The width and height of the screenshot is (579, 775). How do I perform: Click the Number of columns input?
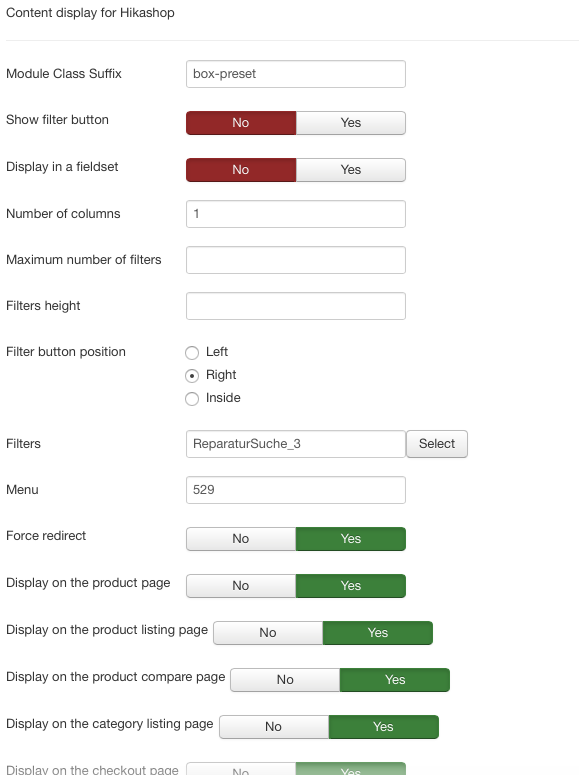(296, 214)
